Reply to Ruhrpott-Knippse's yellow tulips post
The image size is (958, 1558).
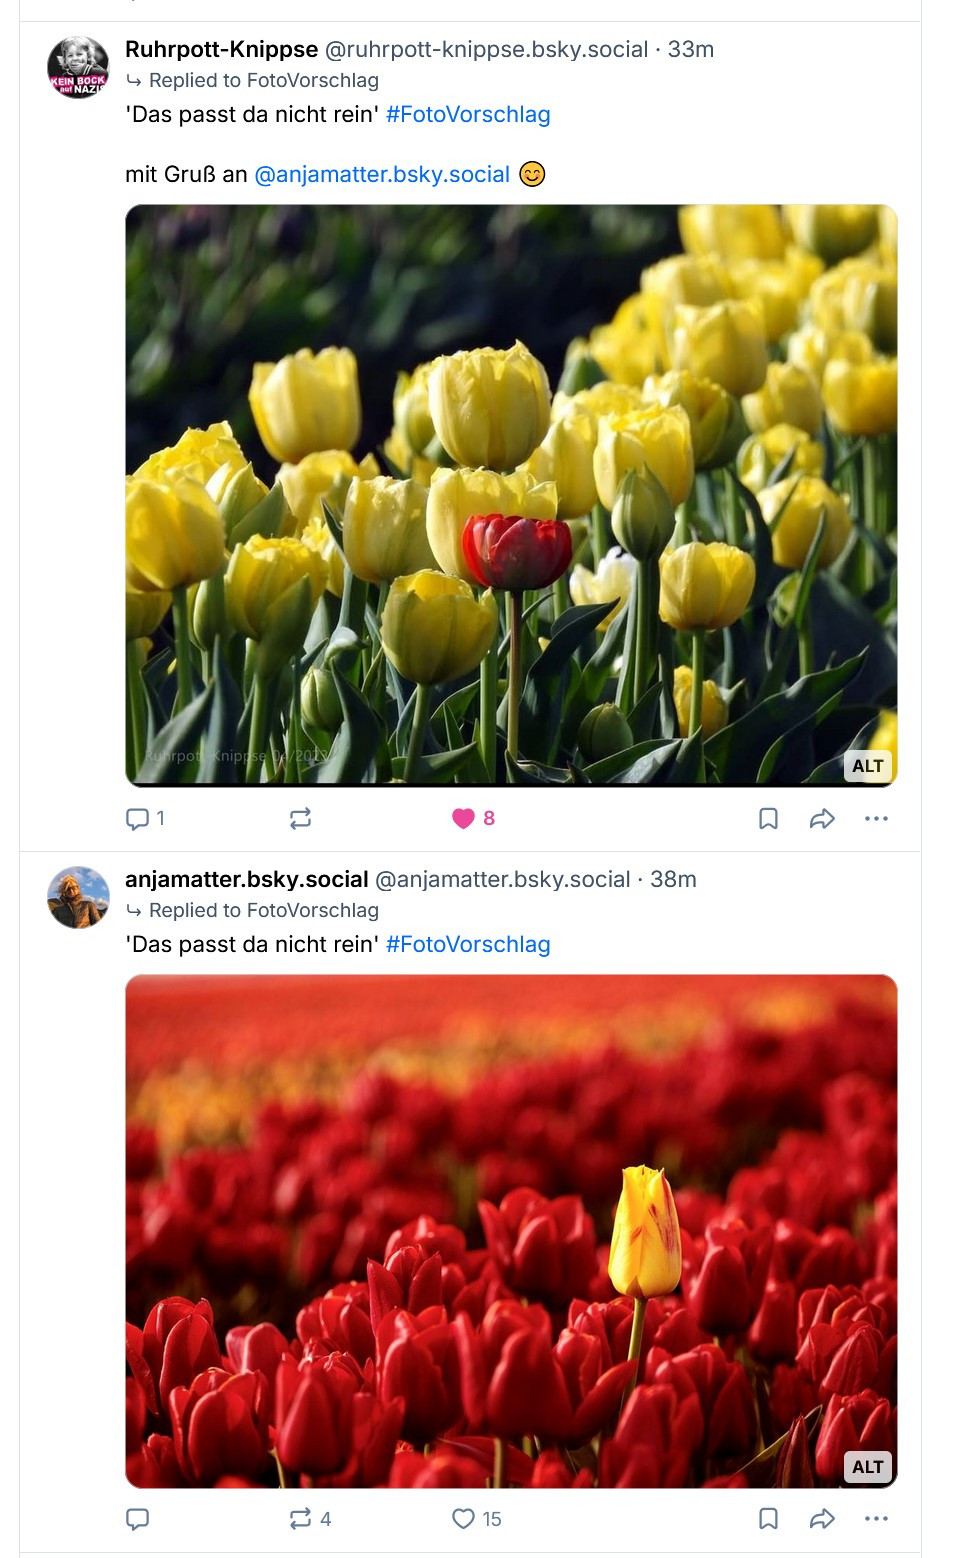pyautogui.click(x=138, y=819)
